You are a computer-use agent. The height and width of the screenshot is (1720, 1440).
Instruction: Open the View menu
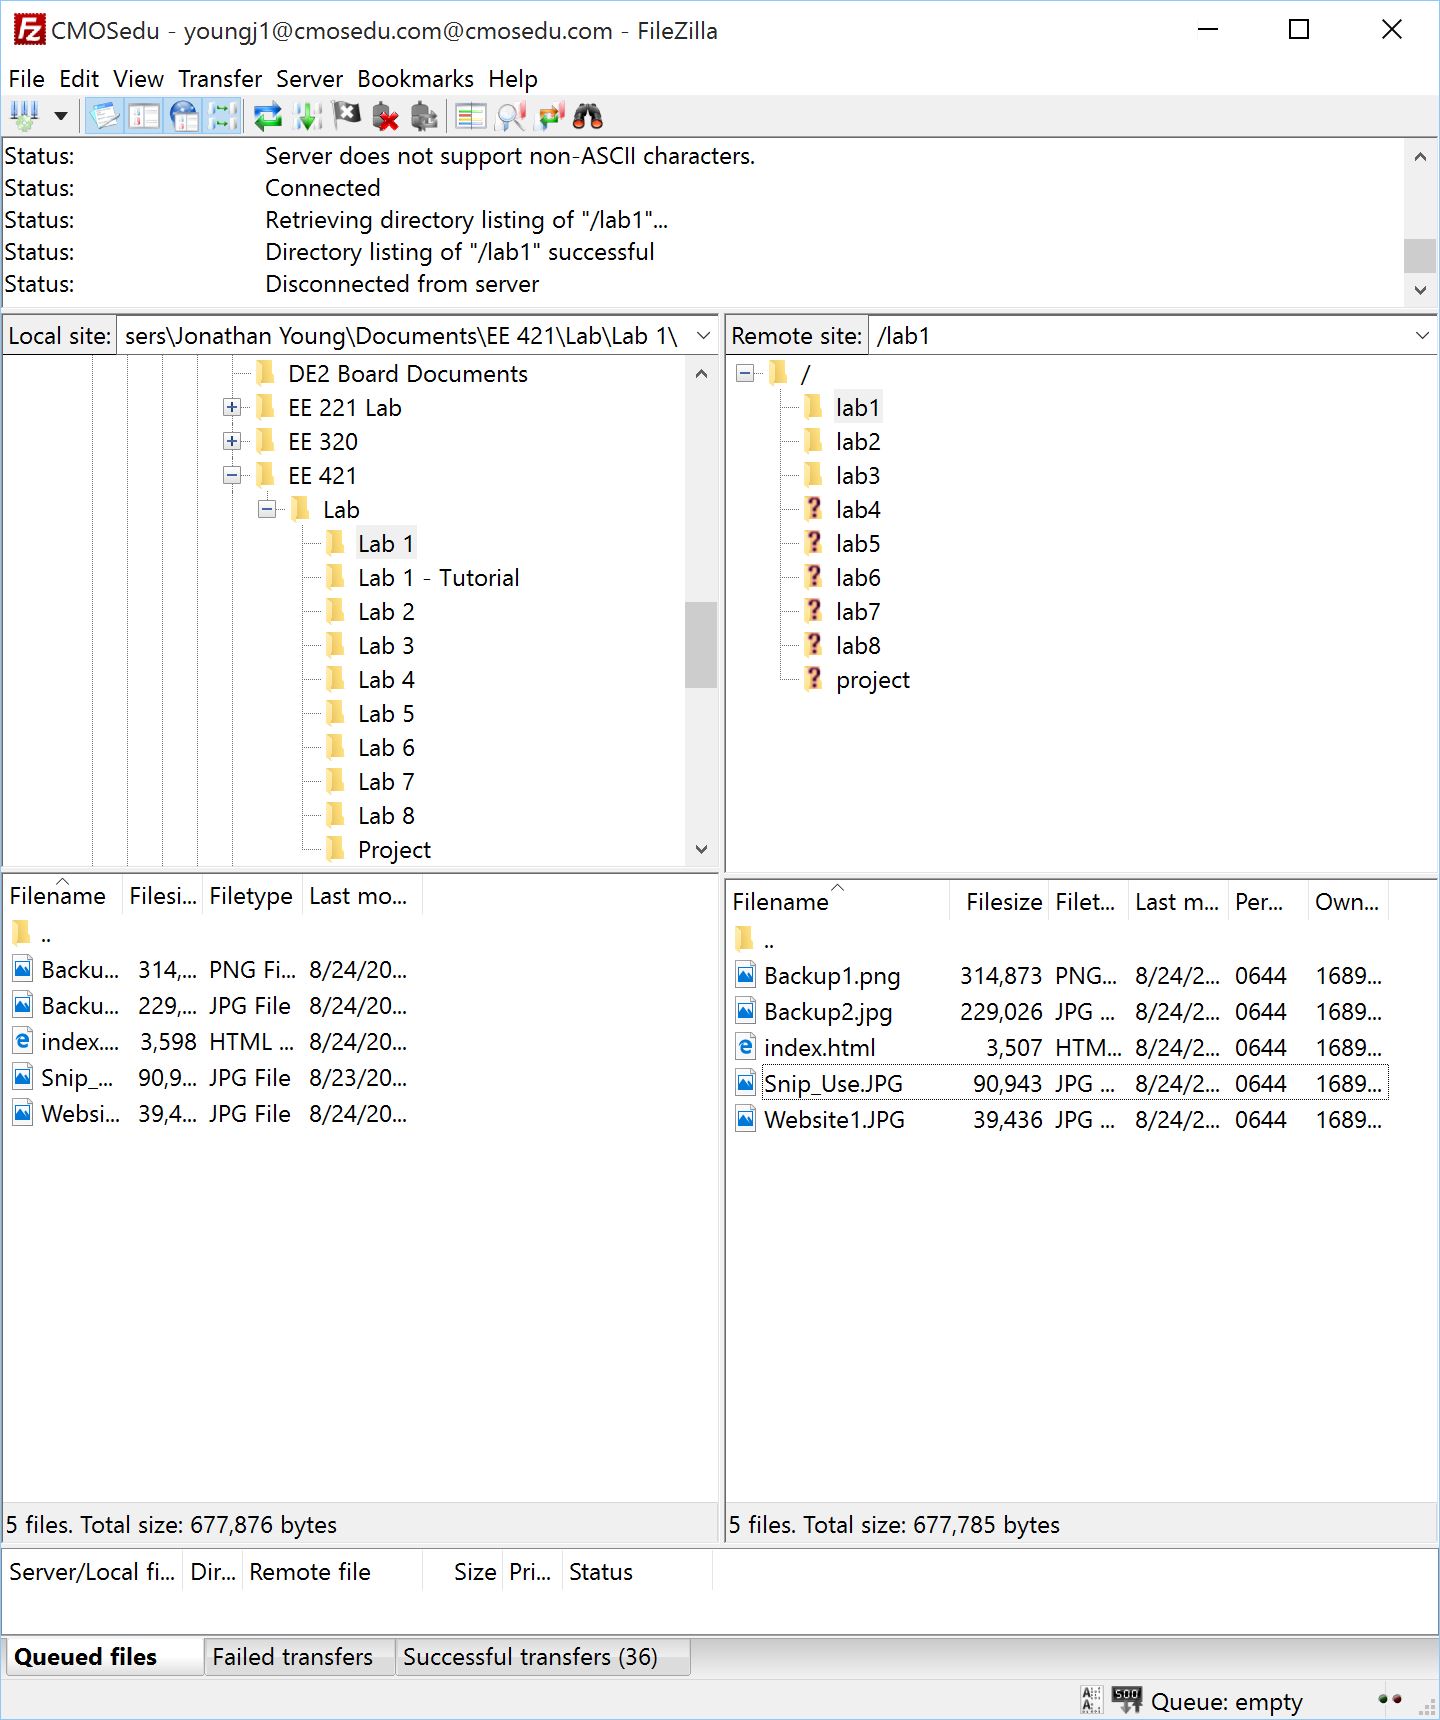tap(138, 79)
